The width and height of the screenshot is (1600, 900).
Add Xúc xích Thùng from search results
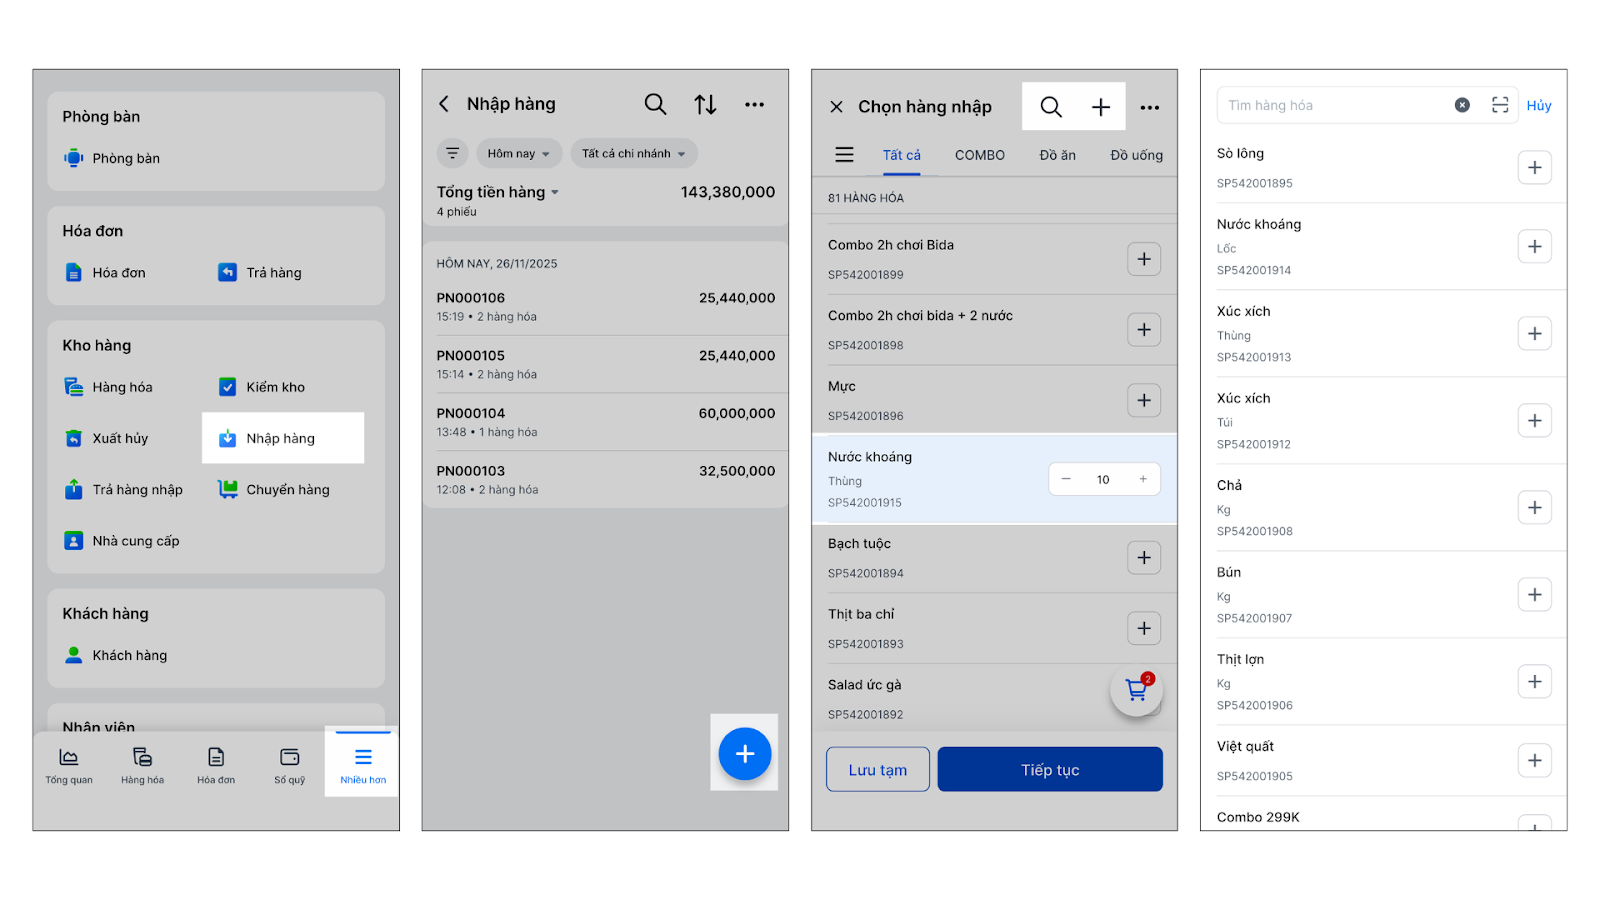pos(1535,333)
